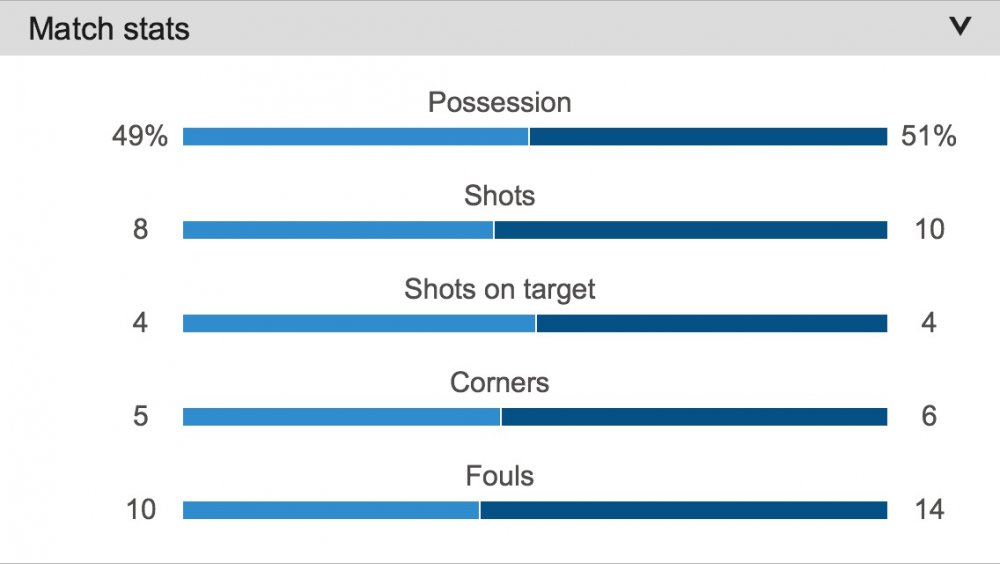Click the light blue Shots on target bar

tap(359, 323)
